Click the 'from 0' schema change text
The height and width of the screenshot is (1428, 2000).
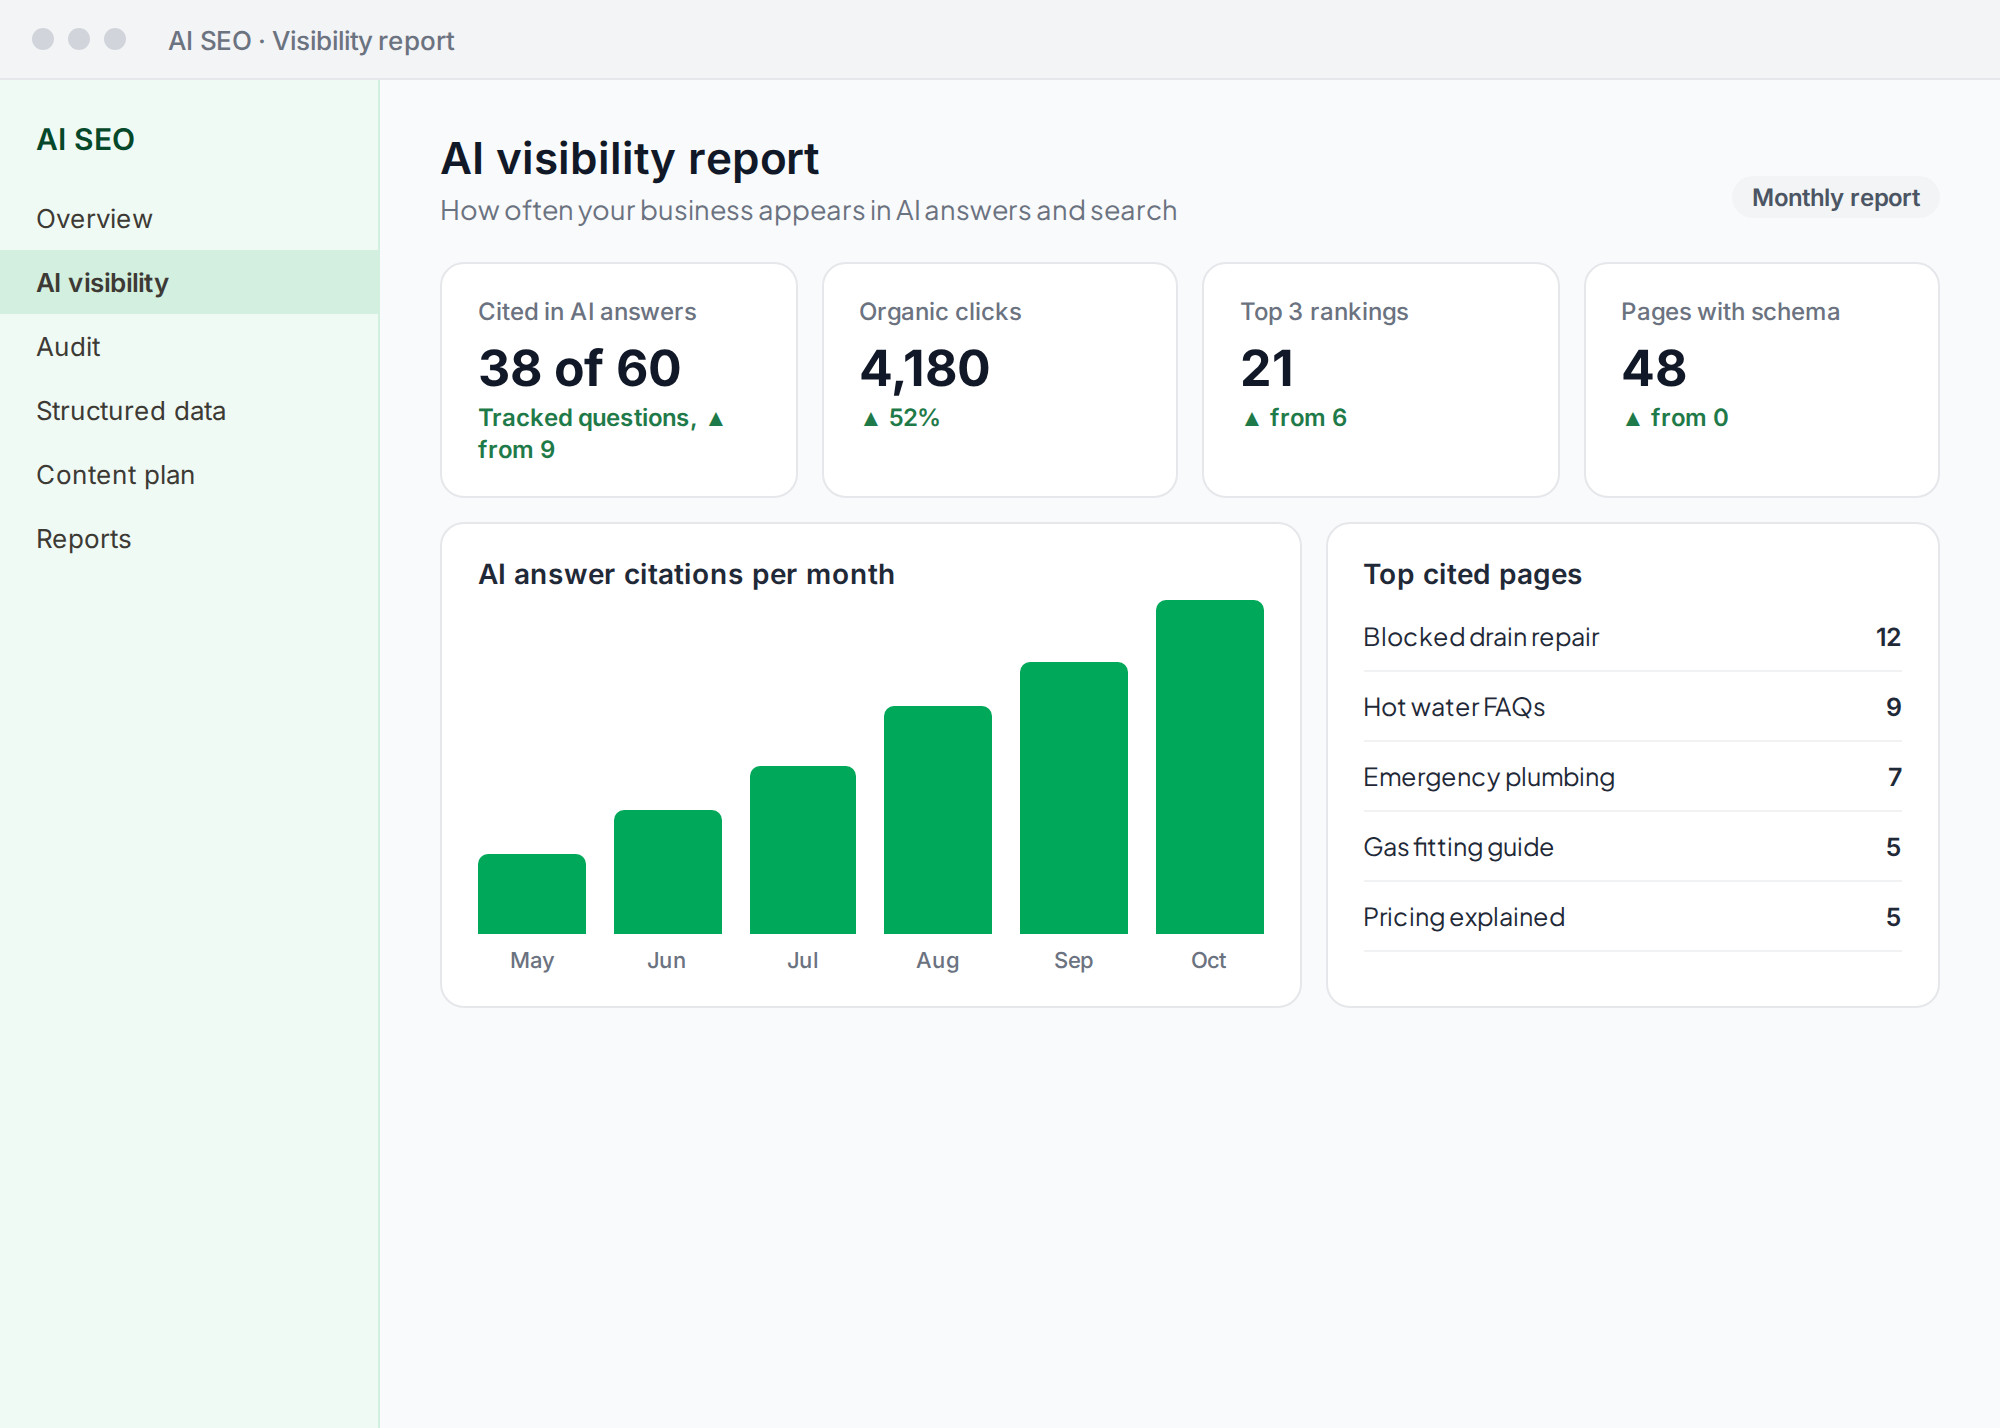point(1676,418)
